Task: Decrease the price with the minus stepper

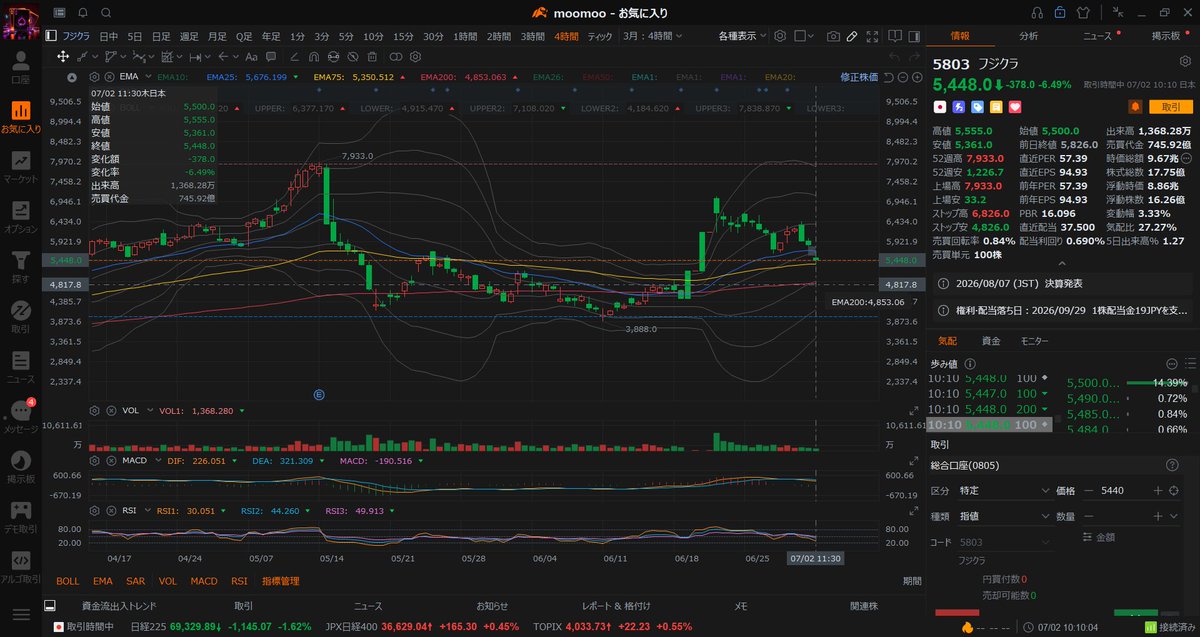Action: [x=1088, y=491]
